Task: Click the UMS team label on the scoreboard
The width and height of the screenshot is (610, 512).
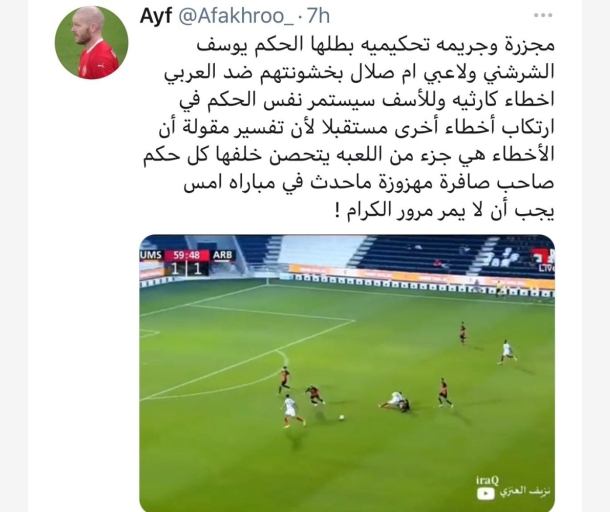Action: [x=151, y=255]
